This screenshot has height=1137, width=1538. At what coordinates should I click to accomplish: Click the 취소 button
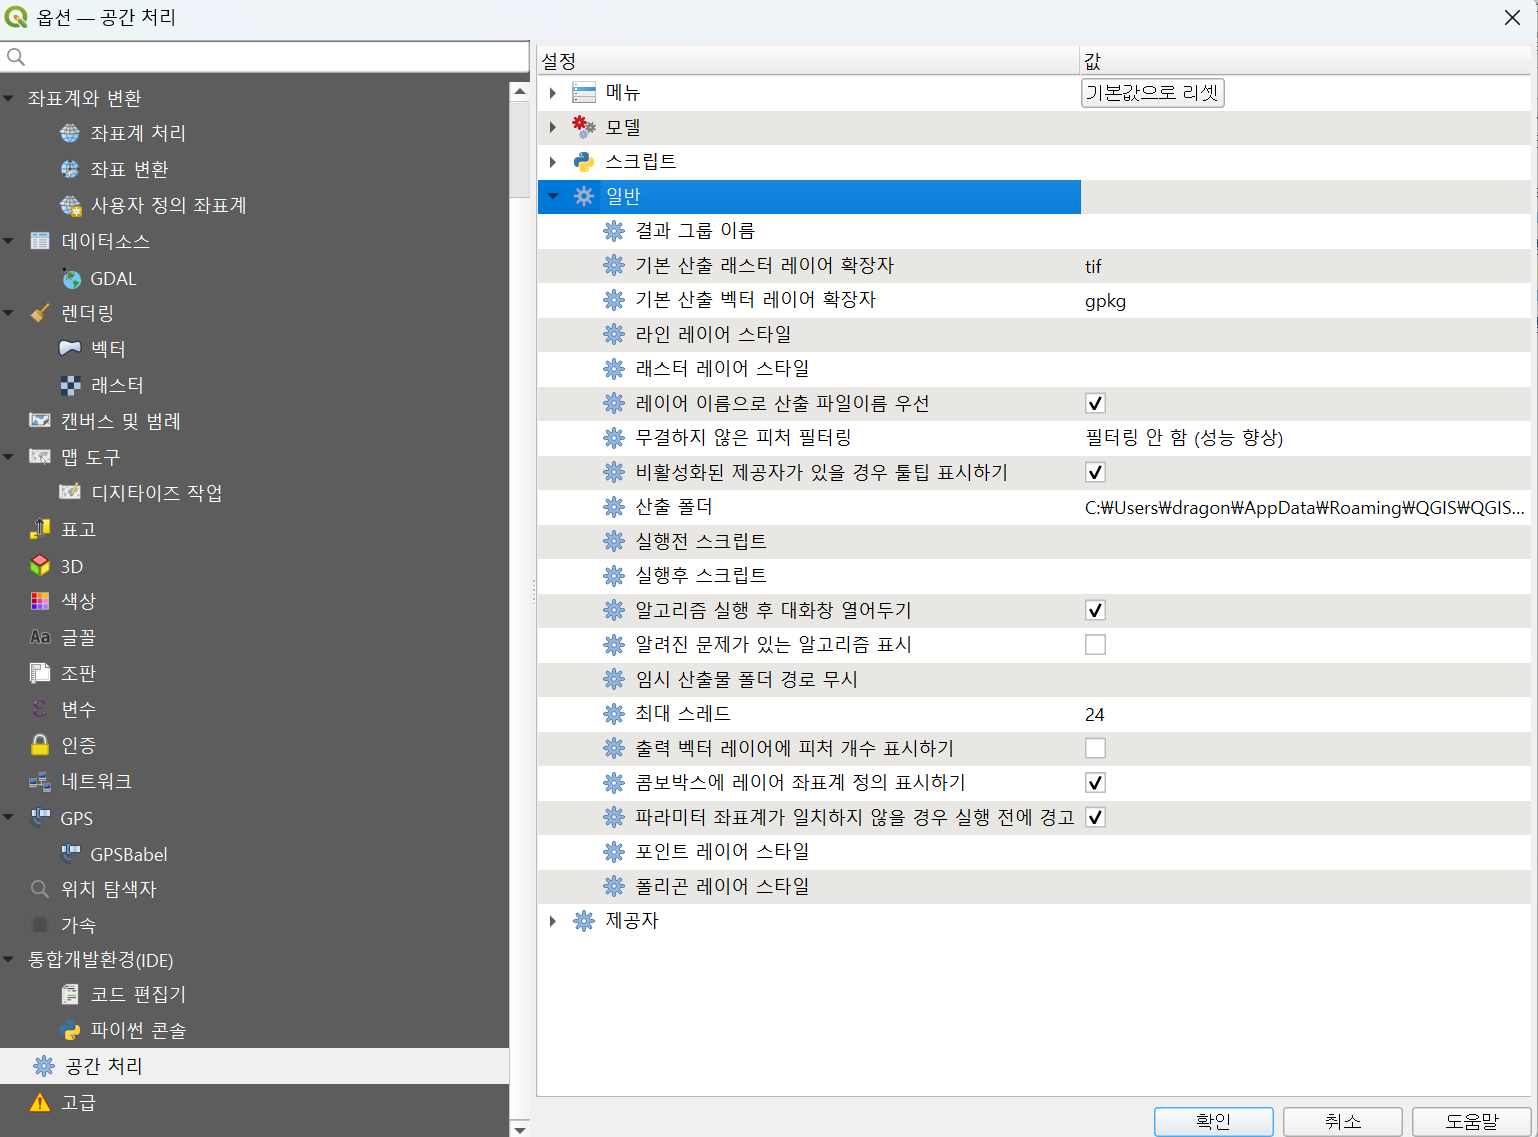[1342, 1121]
